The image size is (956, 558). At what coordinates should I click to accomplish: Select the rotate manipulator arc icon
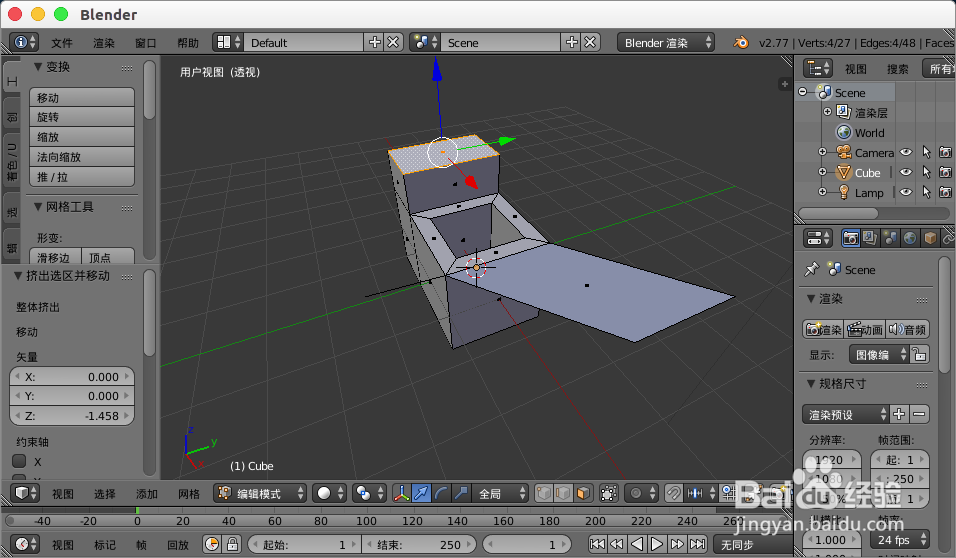[441, 493]
